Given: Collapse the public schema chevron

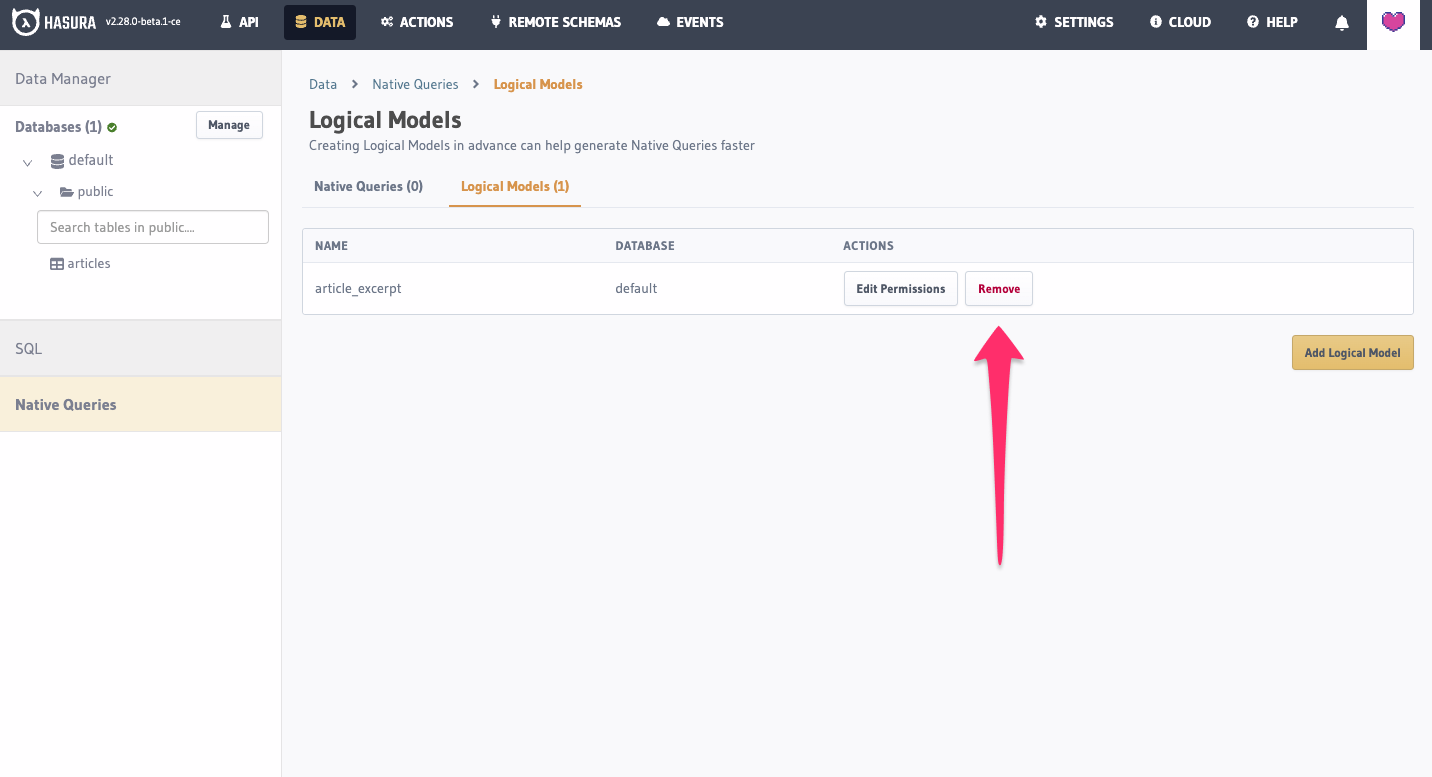Looking at the screenshot, I should (x=38, y=193).
